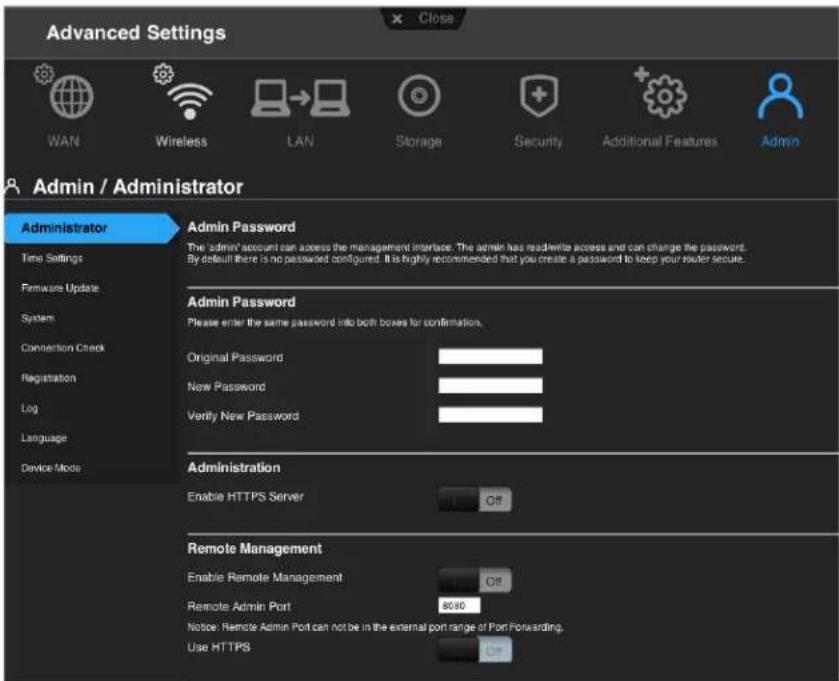Click the Admin label
Viewport: 839px width, 681px height.
780,142
